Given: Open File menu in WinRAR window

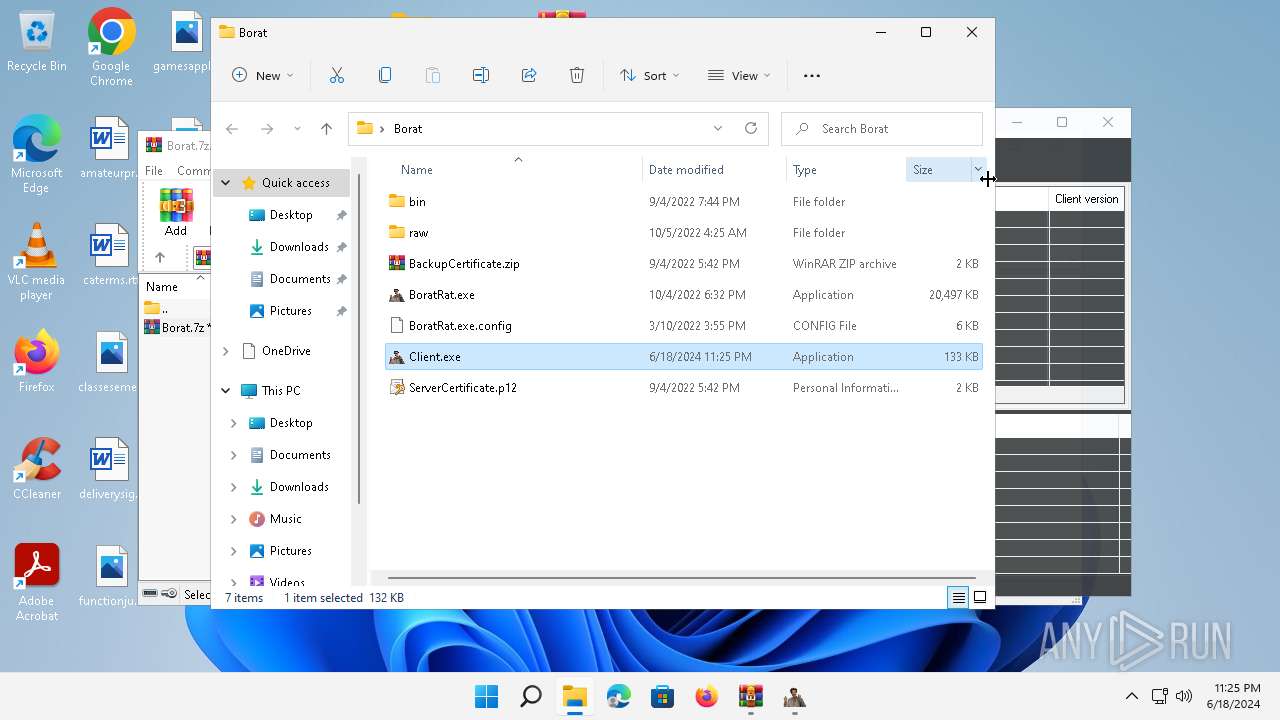Looking at the screenshot, I should (x=154, y=171).
